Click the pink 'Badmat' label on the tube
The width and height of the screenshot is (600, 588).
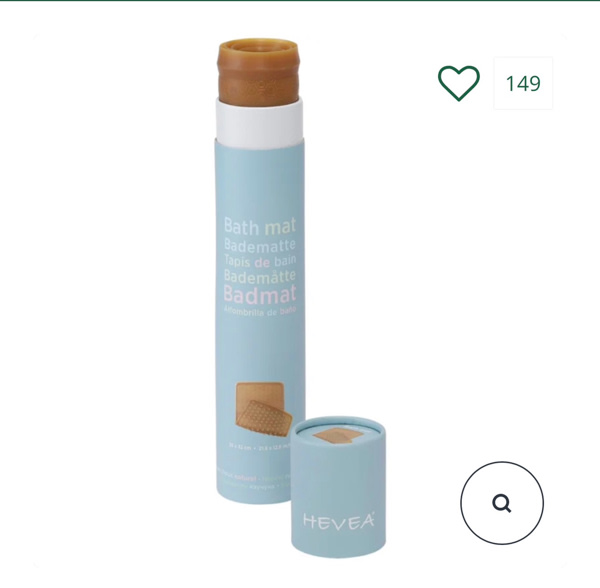[259, 294]
